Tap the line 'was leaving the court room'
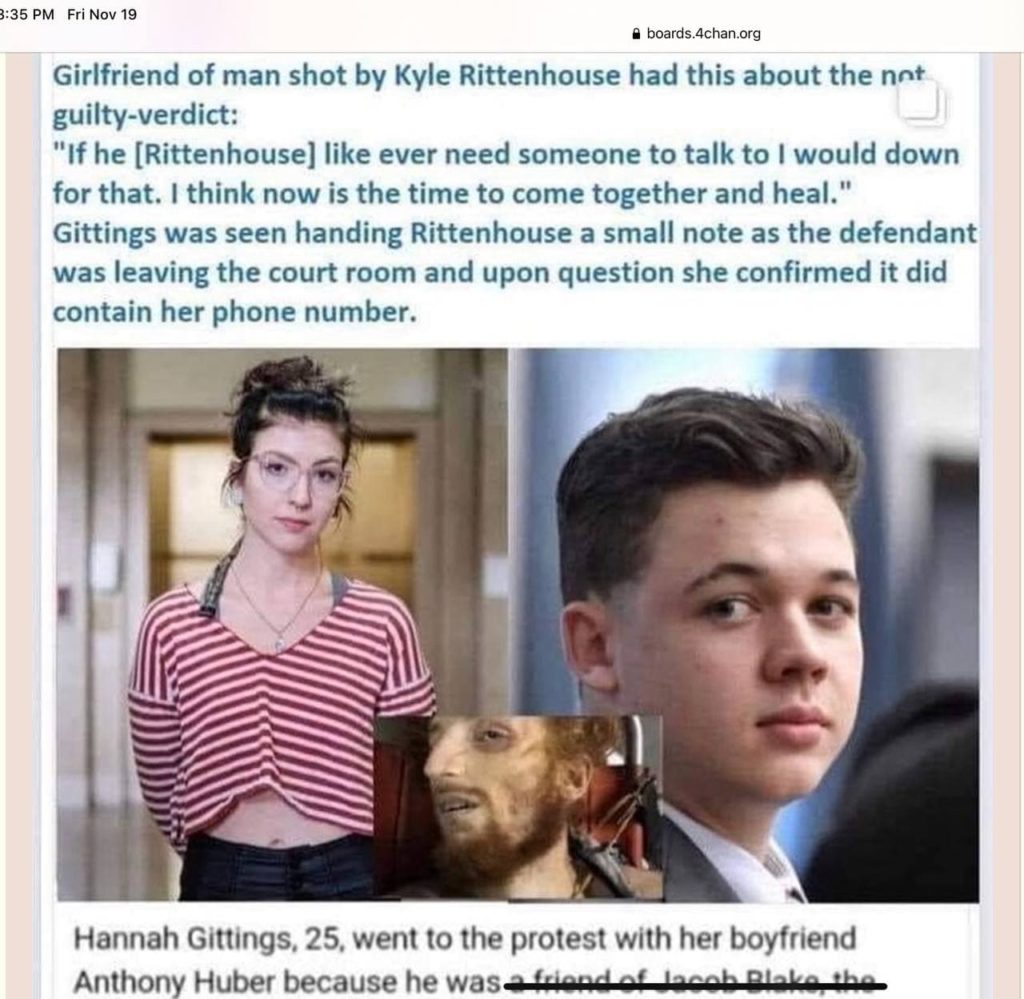The width and height of the screenshot is (1024, 999). (500, 272)
